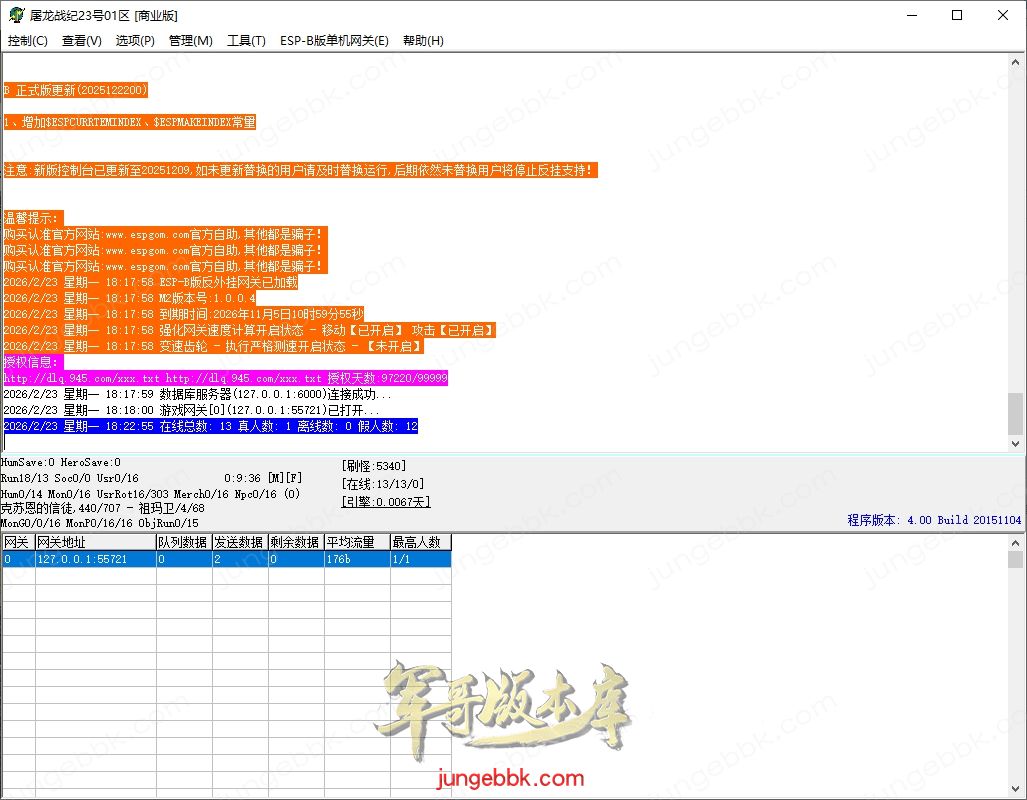Open the 查看(V) menu
The height and width of the screenshot is (800, 1027).
[x=81, y=41]
